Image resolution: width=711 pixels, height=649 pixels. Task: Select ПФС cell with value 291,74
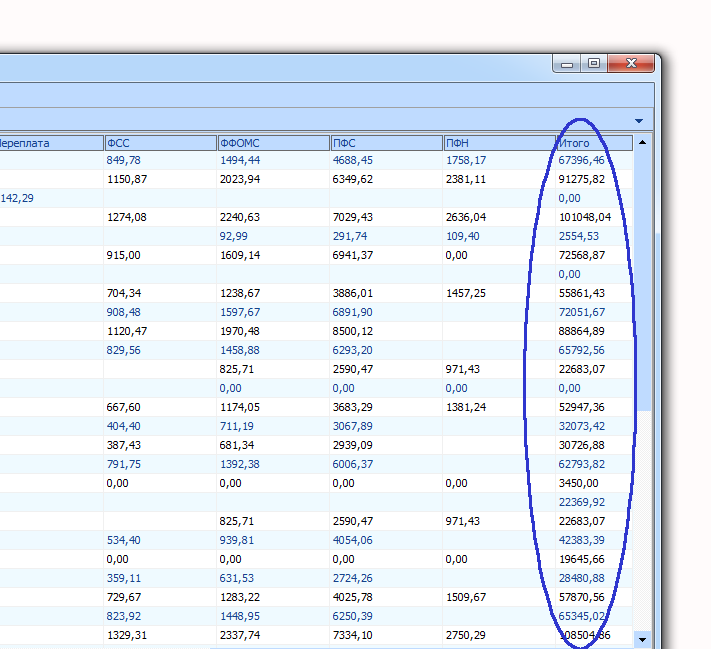pos(386,236)
